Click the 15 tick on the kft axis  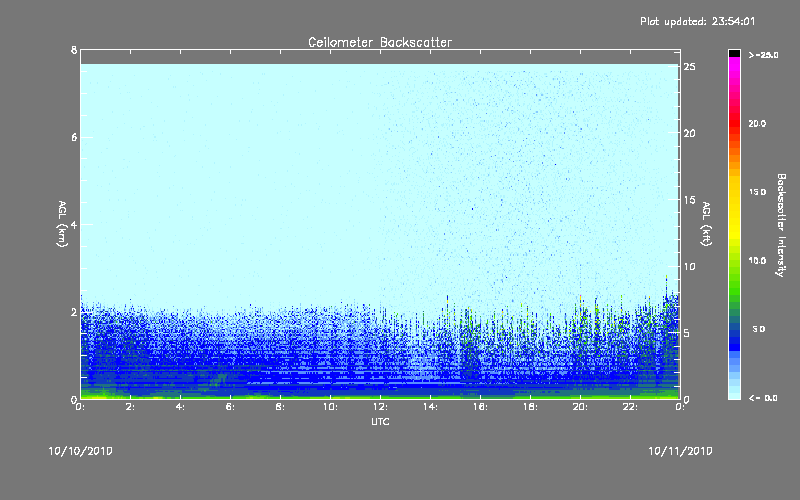(690, 200)
